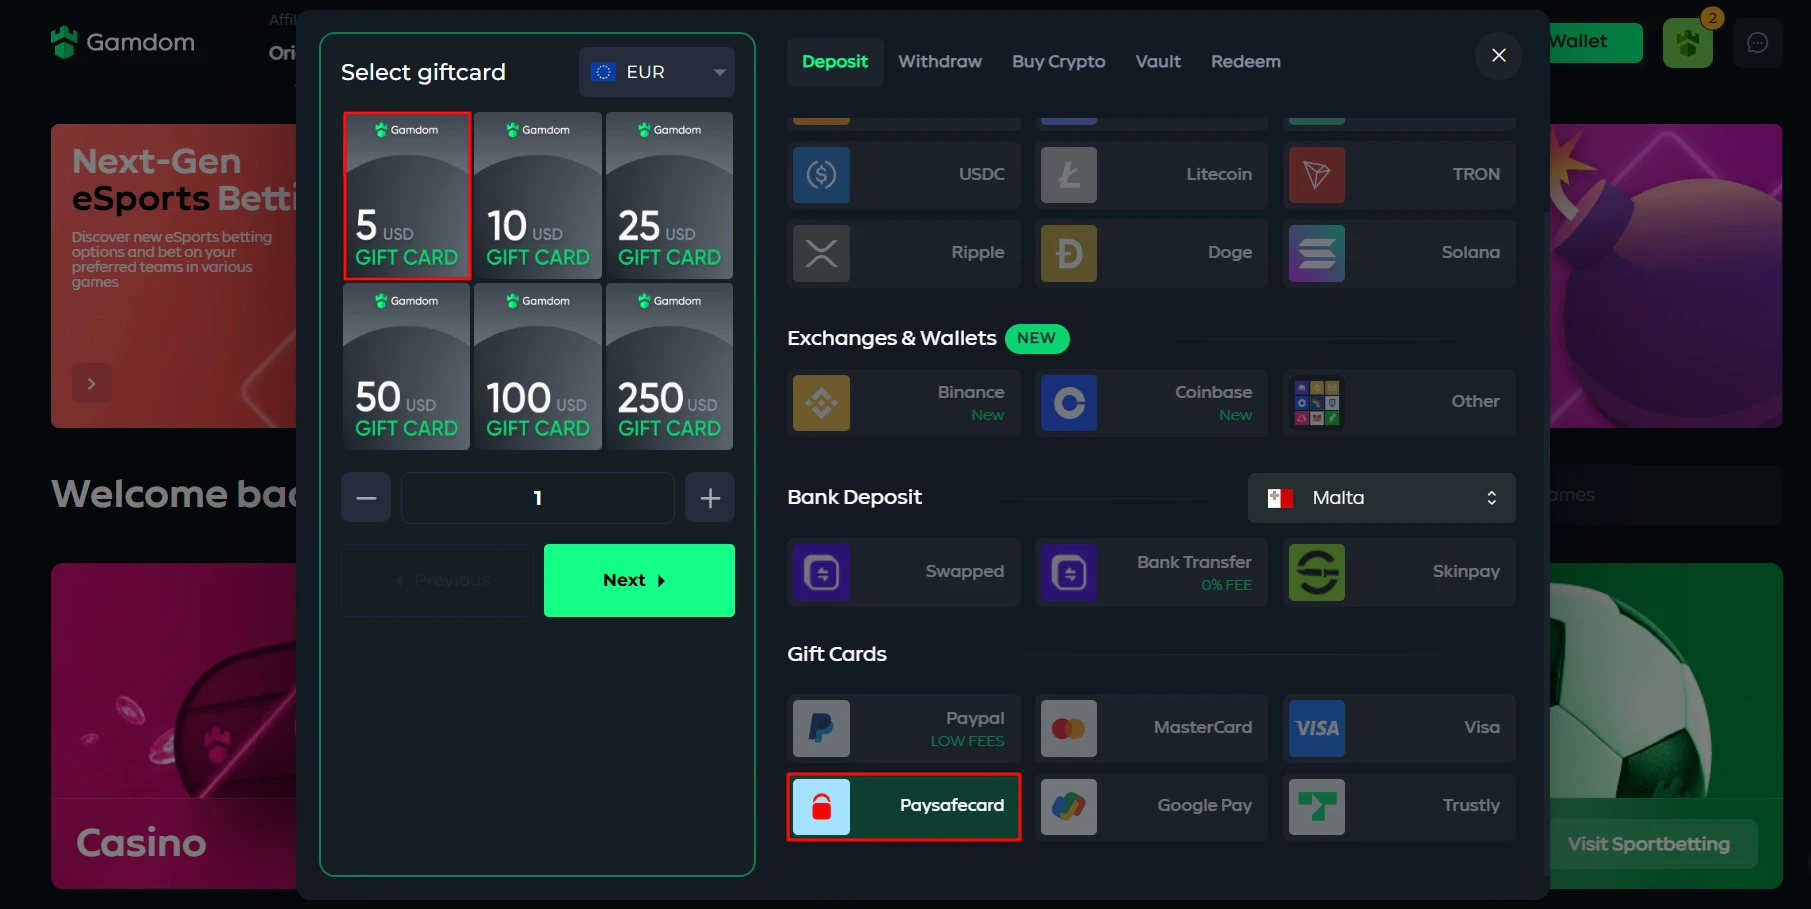Image resolution: width=1811 pixels, height=909 pixels.
Task: Open the Other wallets grid icon
Action: click(x=1317, y=403)
